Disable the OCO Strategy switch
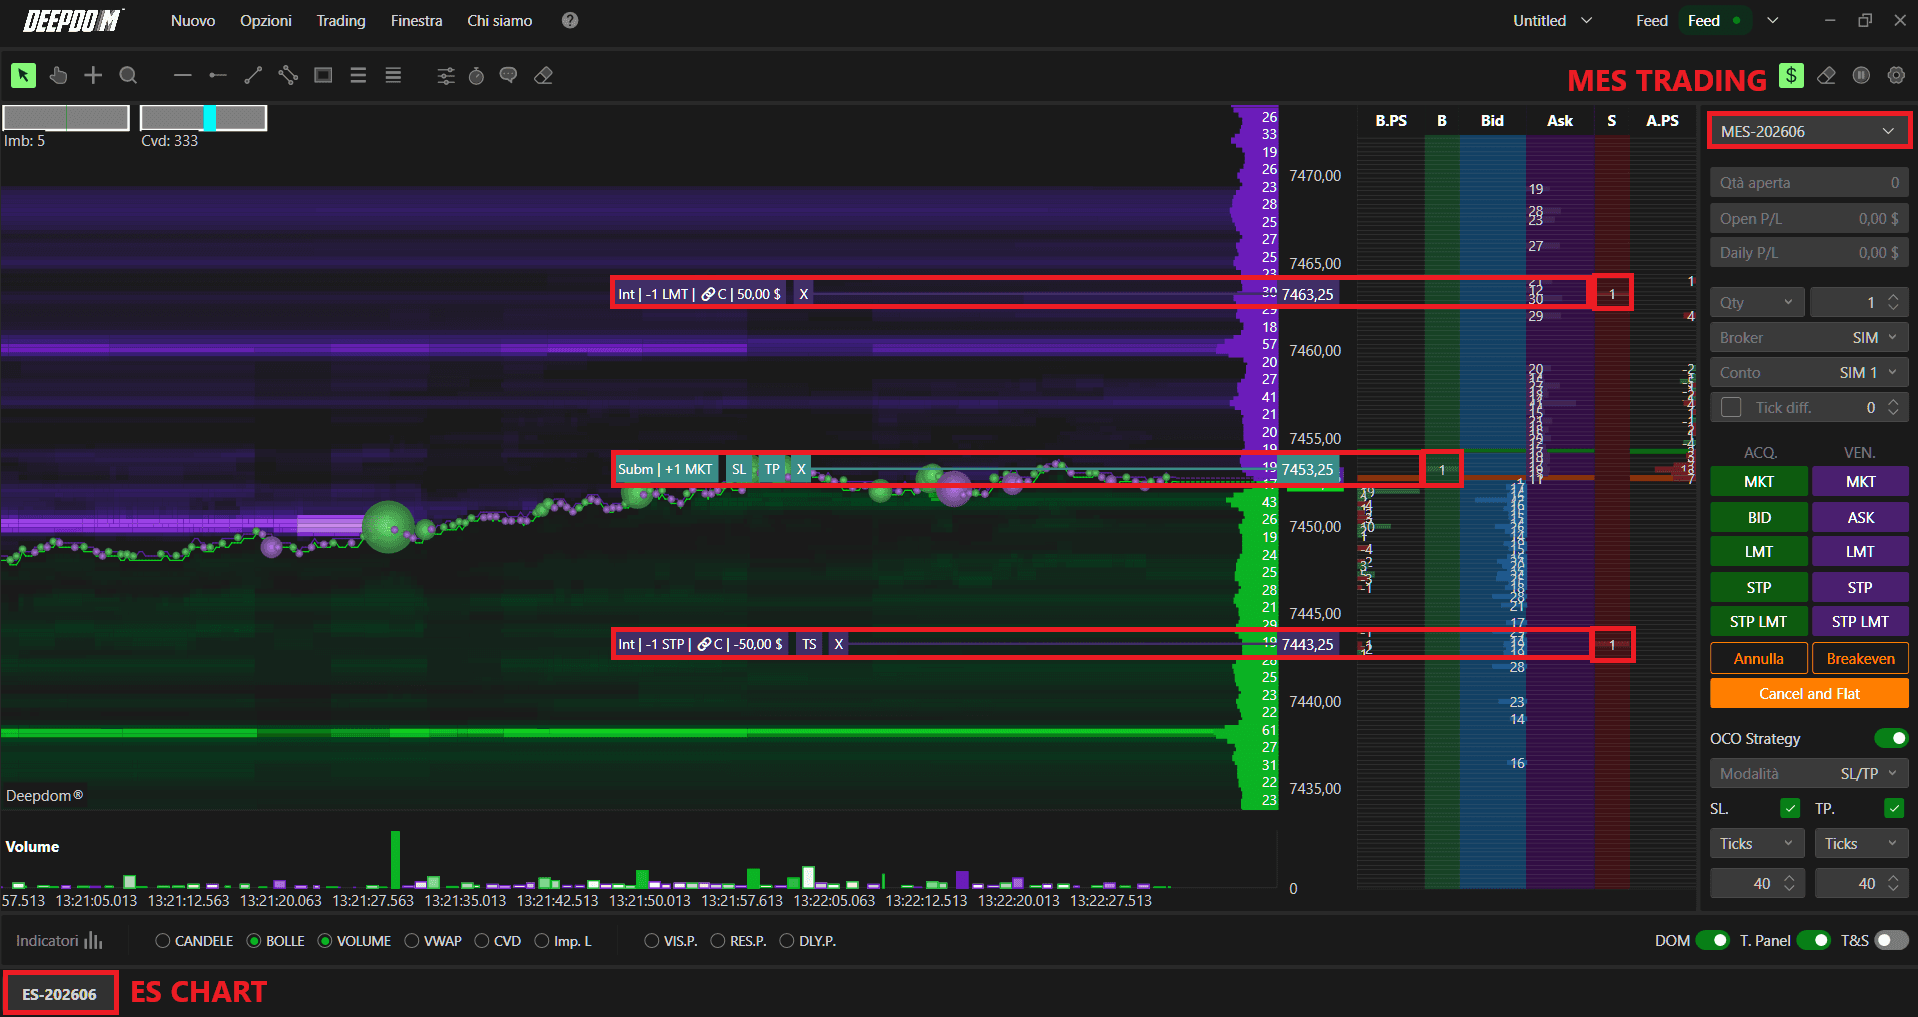1918x1017 pixels. tap(1892, 738)
